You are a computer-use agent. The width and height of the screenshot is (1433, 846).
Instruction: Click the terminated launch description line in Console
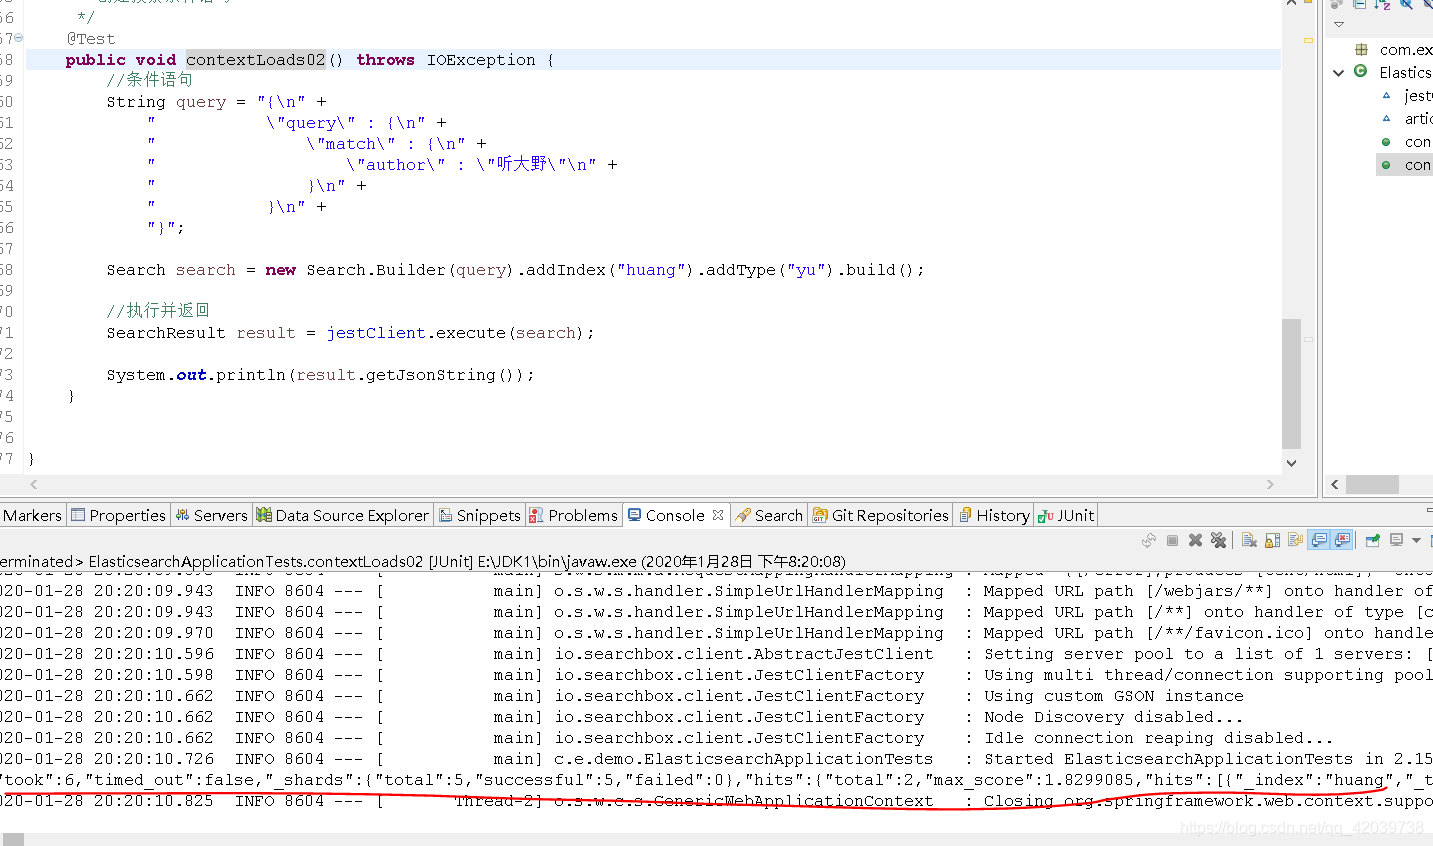[423, 561]
